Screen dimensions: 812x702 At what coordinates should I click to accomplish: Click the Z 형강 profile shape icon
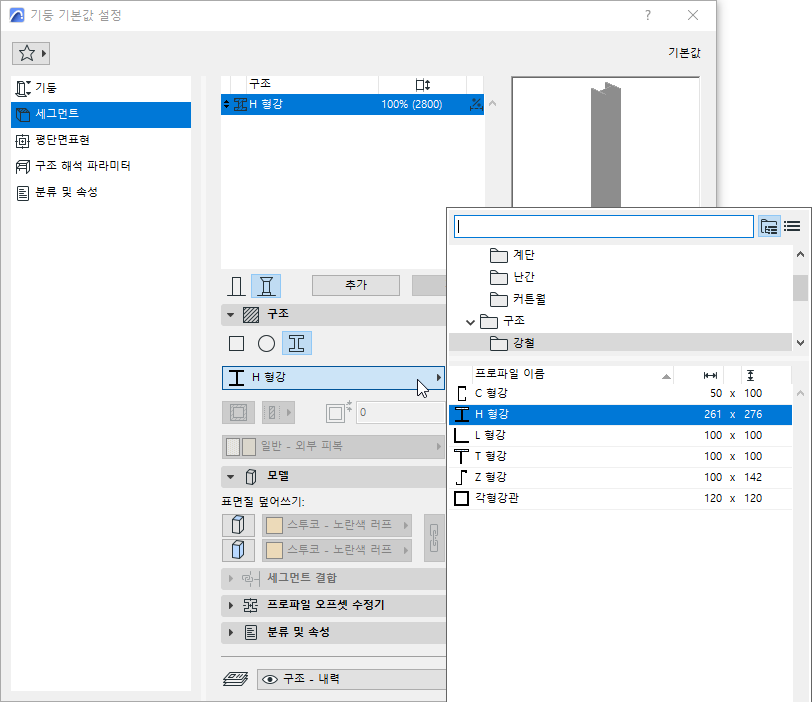pyautogui.click(x=461, y=477)
